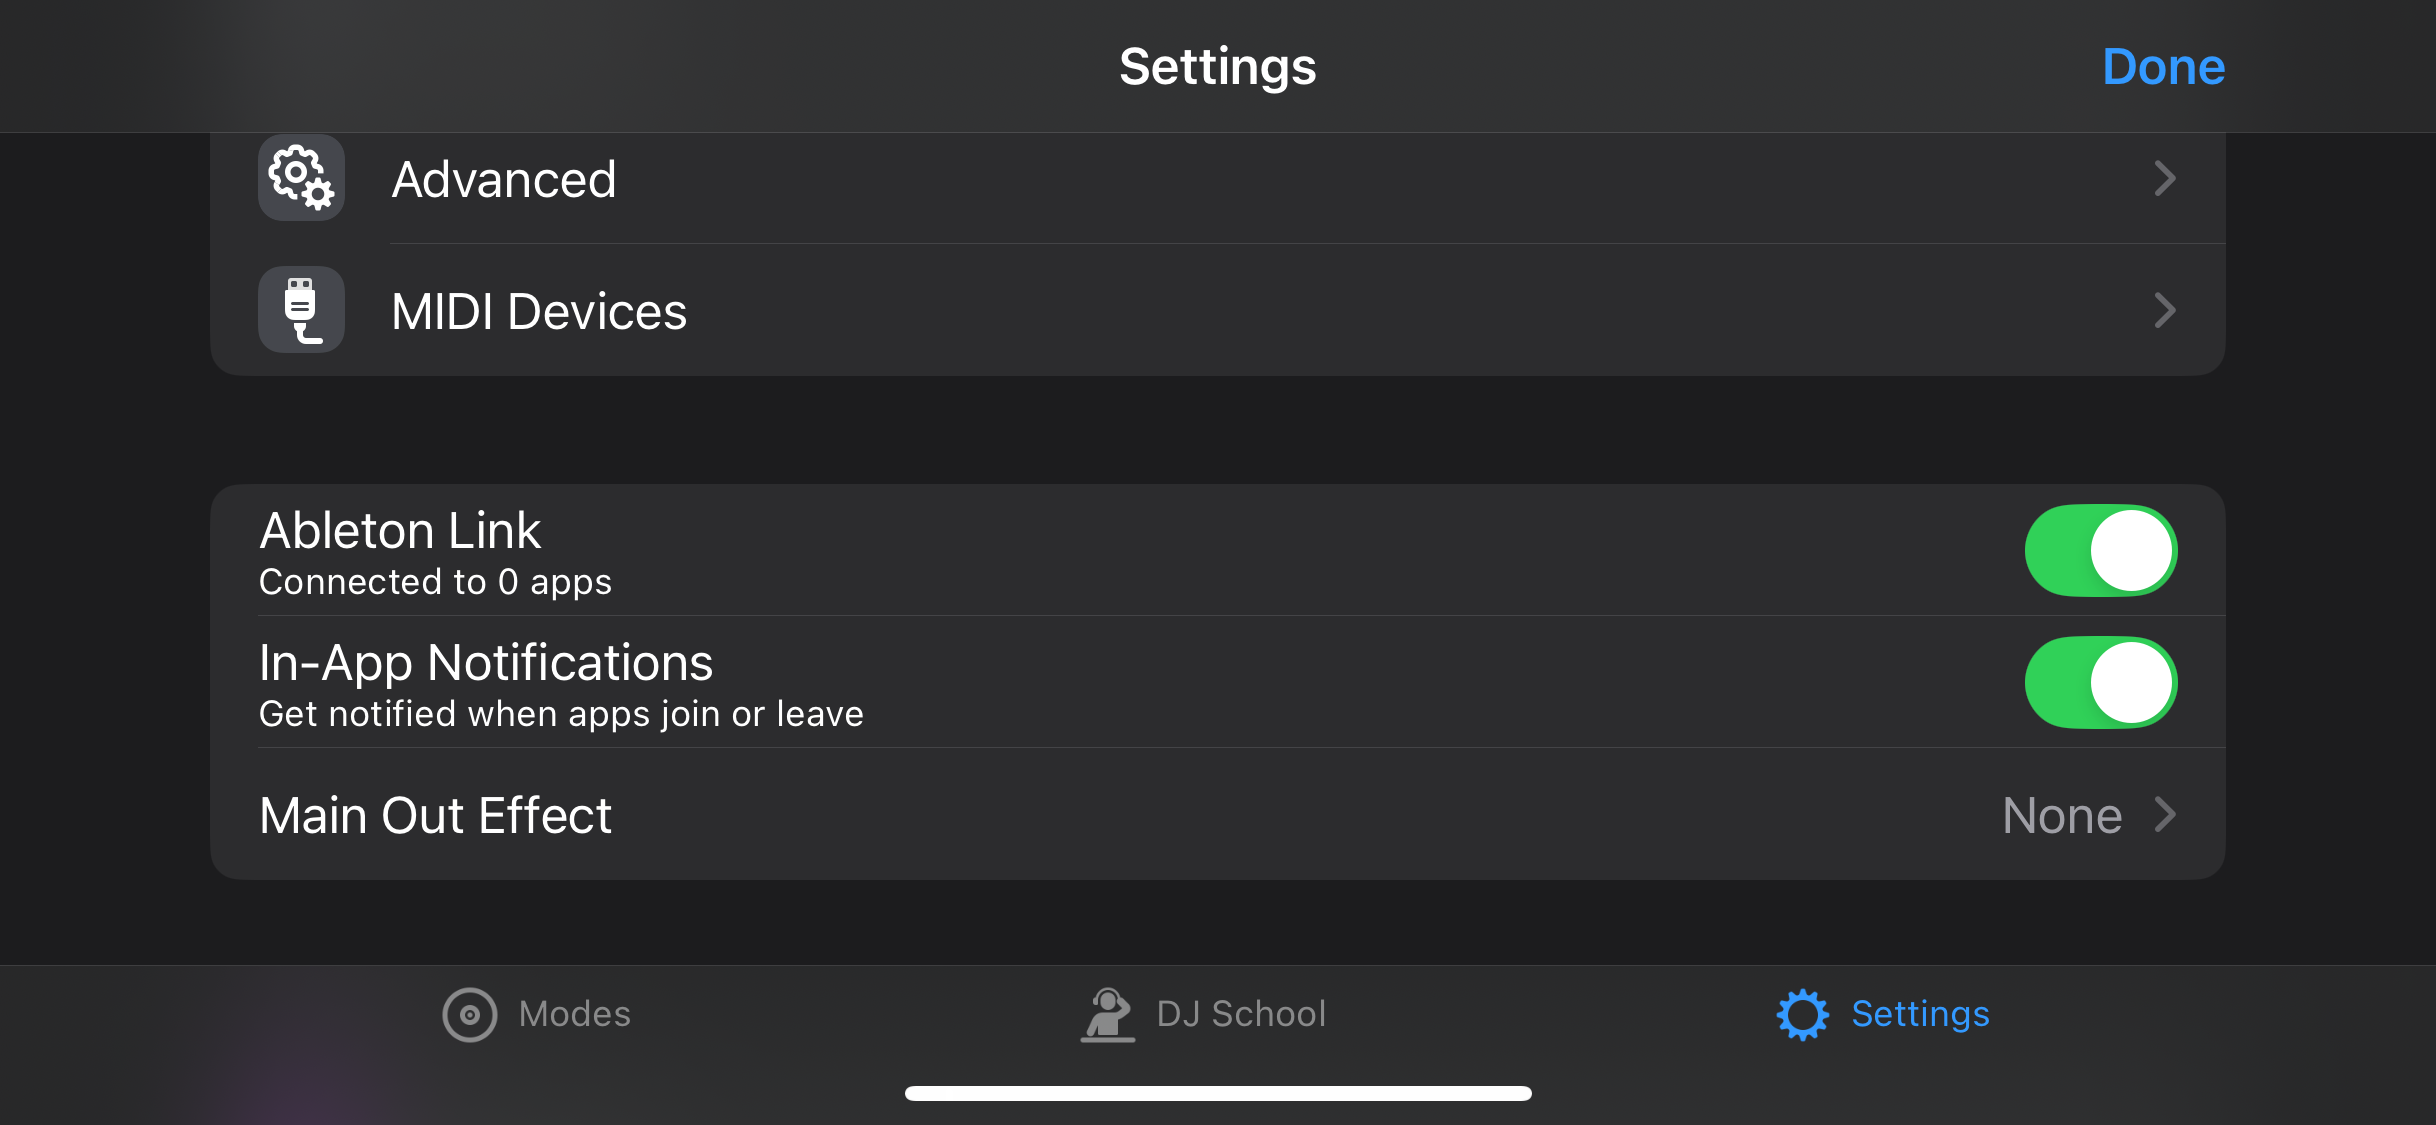This screenshot has width=2436, height=1125.
Task: Switch to the Settings tab
Action: [x=1883, y=1013]
